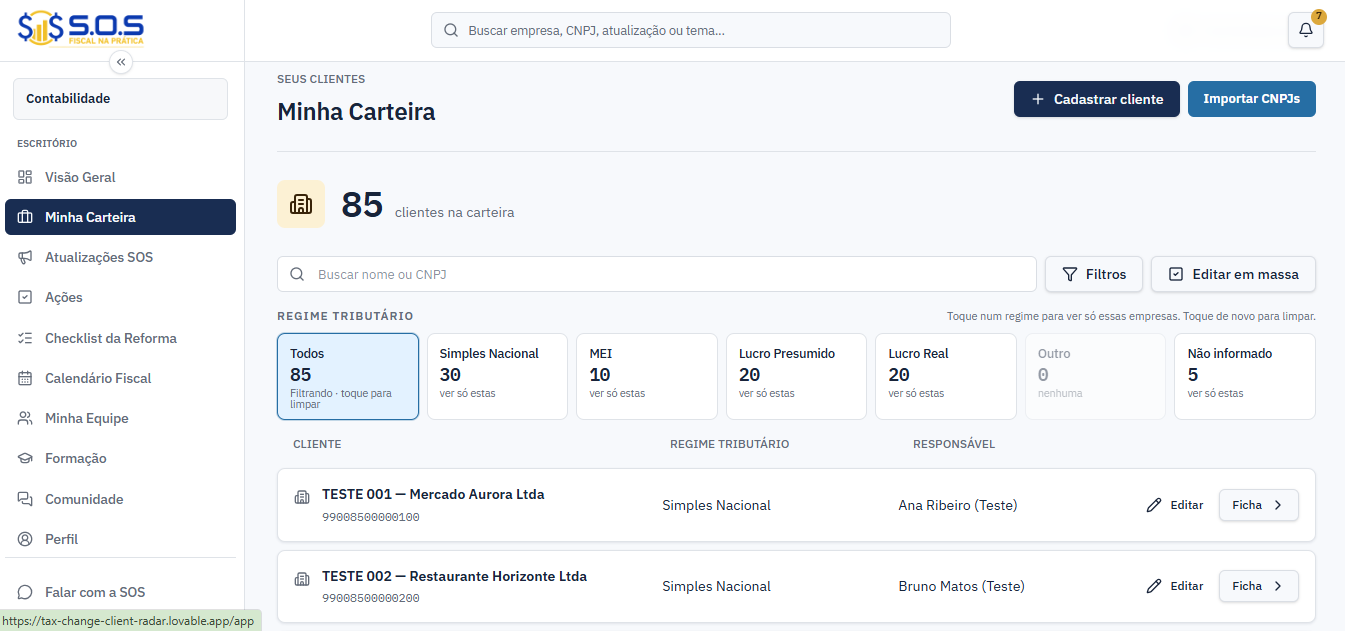Show only Lucro Real clients
Screen dimensions: 1345x631
click(946, 376)
